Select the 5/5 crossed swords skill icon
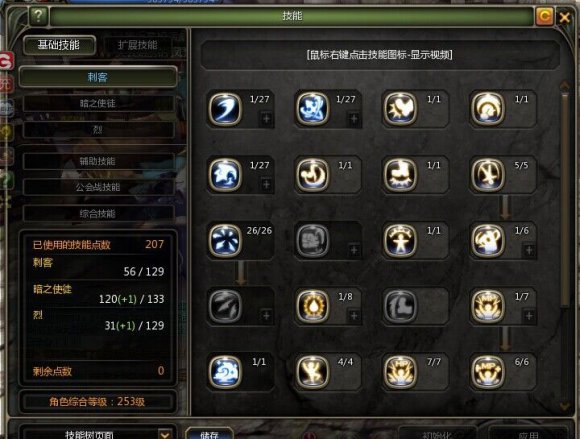Screen dimensions: 580x439 tap(488, 175)
